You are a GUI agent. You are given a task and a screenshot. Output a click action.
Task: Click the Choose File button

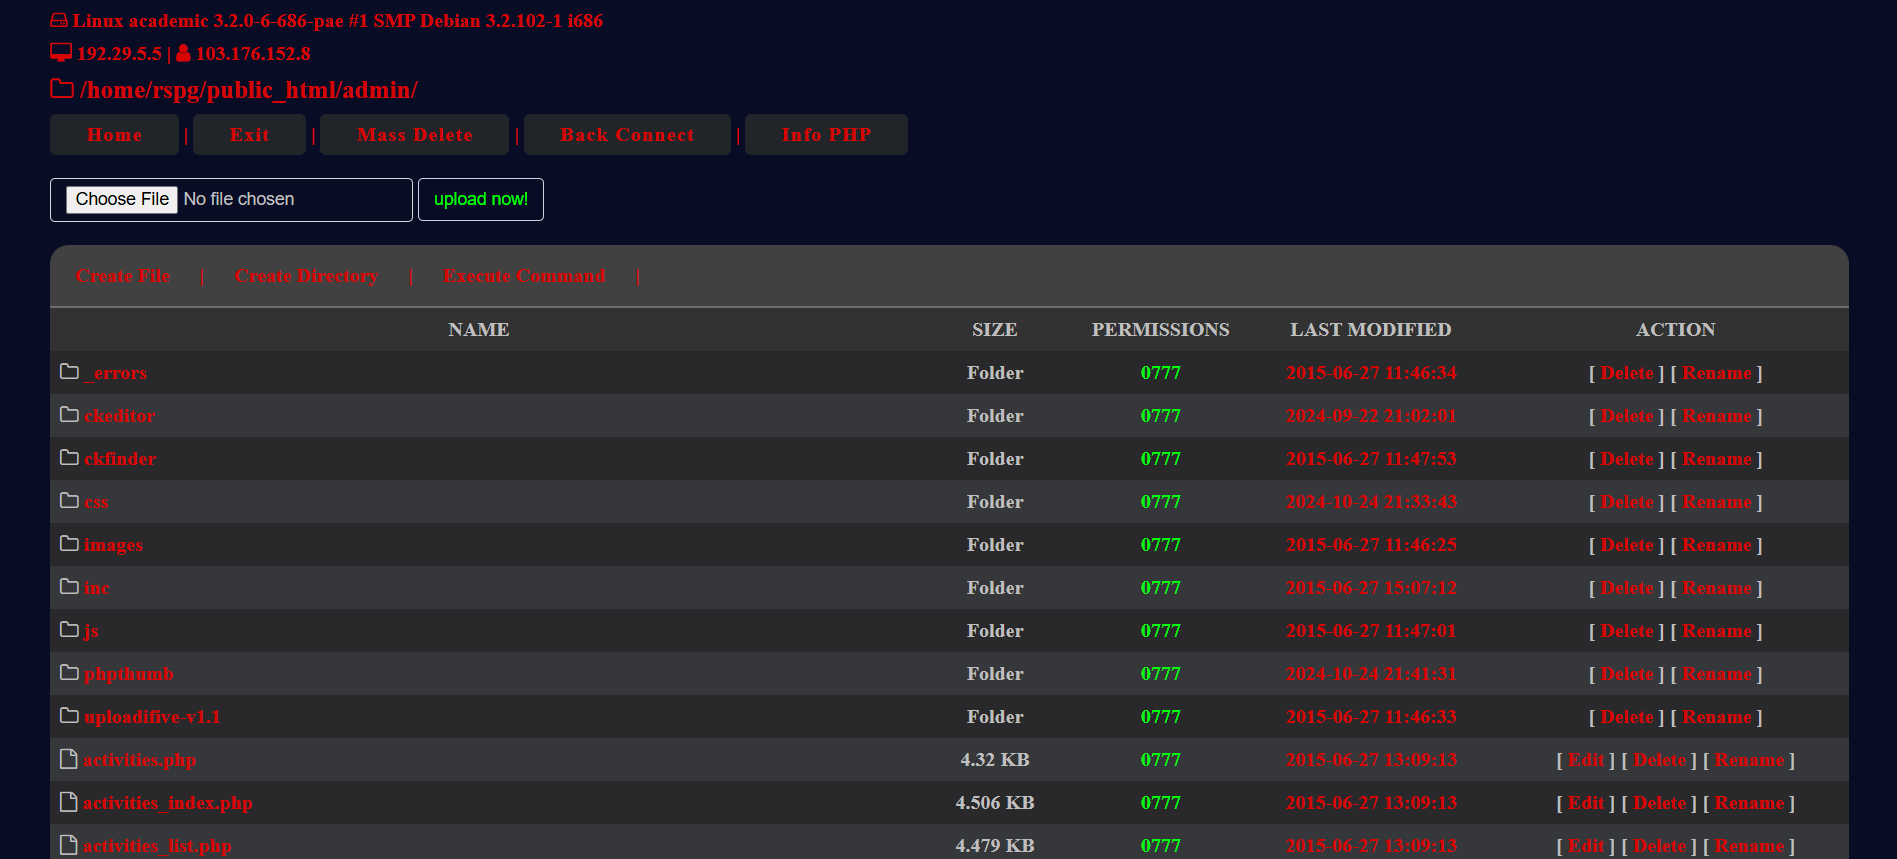122,199
